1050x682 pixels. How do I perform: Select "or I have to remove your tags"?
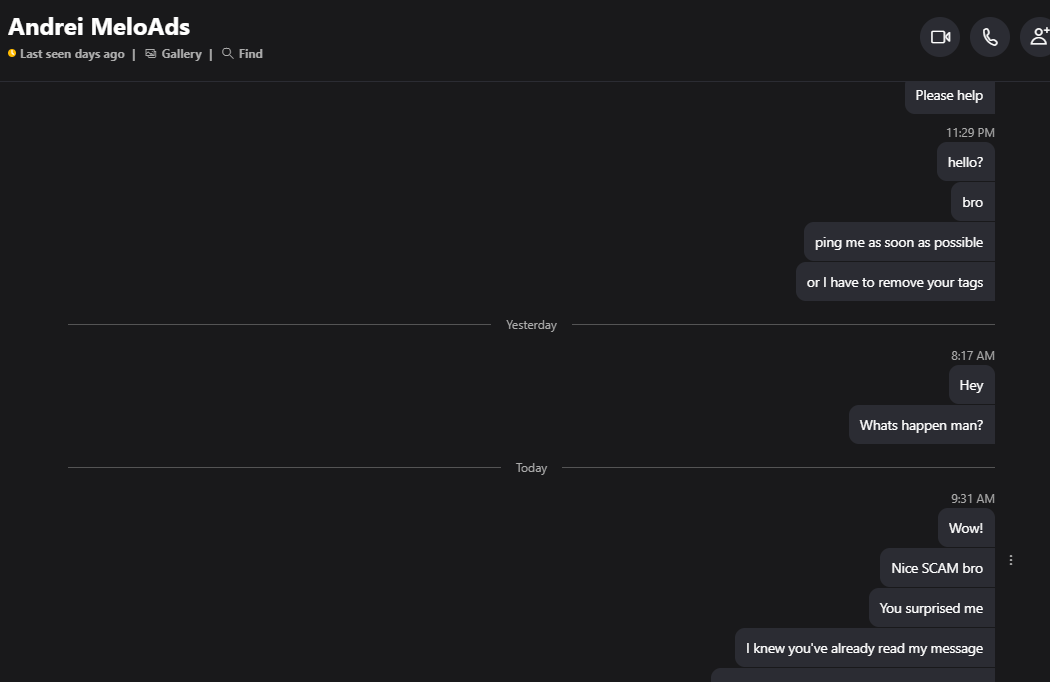coord(894,282)
